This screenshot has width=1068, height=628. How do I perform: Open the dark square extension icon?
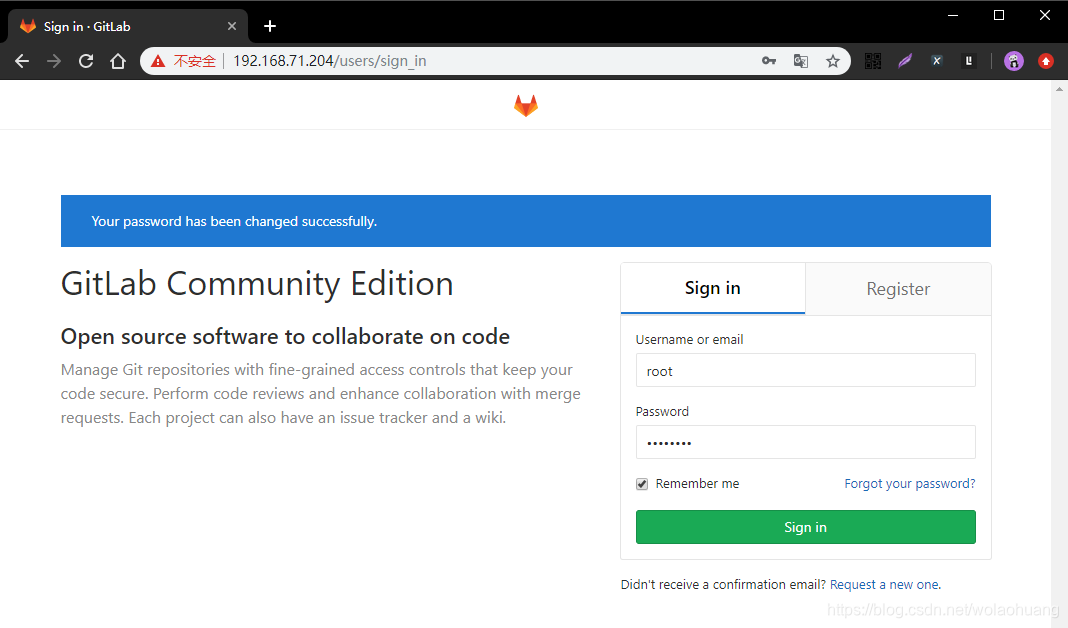coord(969,61)
